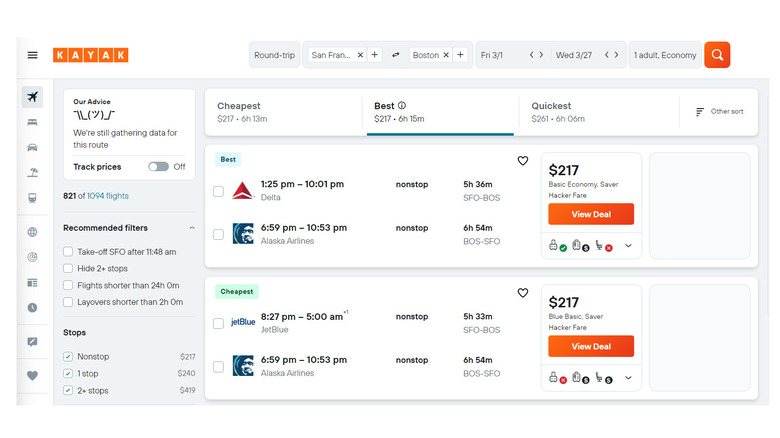This screenshot has height=438, width=780.
Task: Collapse the Recommended filters section
Action: [x=192, y=228]
